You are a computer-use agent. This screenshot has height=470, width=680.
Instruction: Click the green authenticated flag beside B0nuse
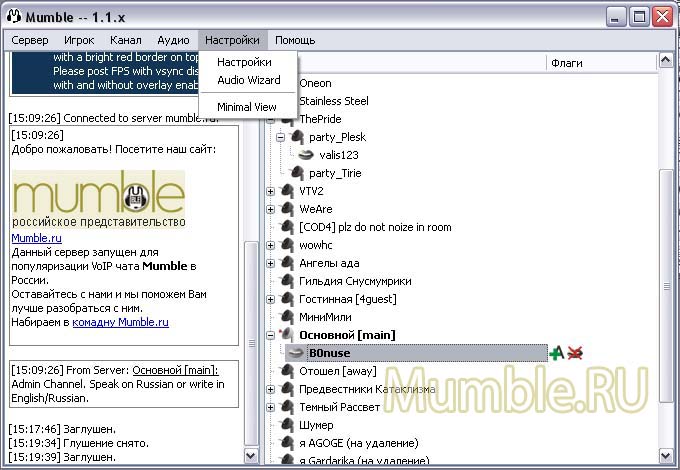click(557, 353)
